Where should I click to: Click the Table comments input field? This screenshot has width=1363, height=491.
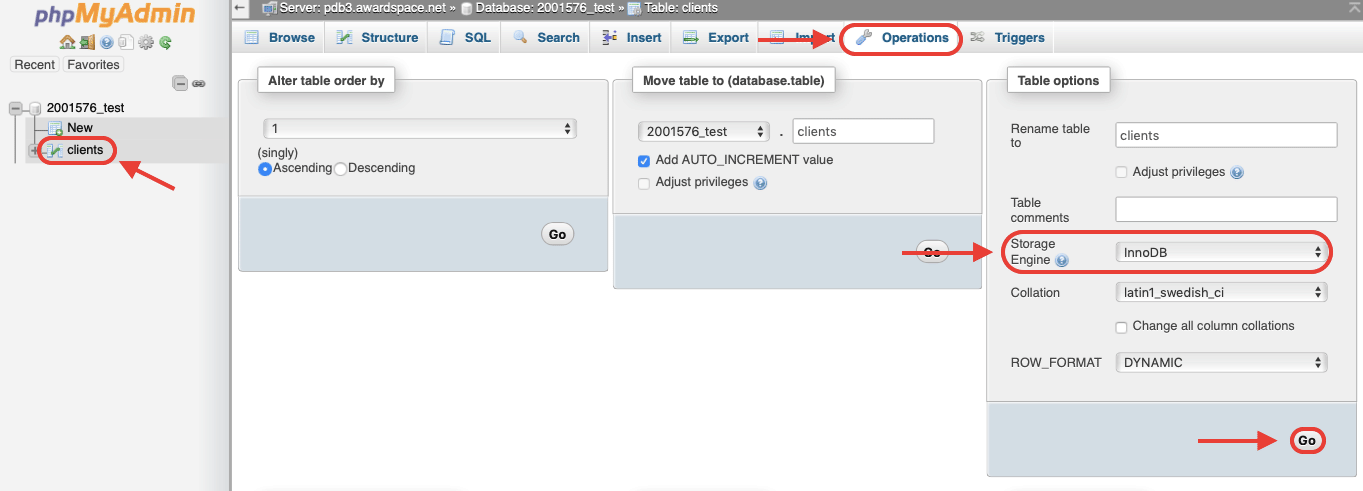pos(1226,209)
